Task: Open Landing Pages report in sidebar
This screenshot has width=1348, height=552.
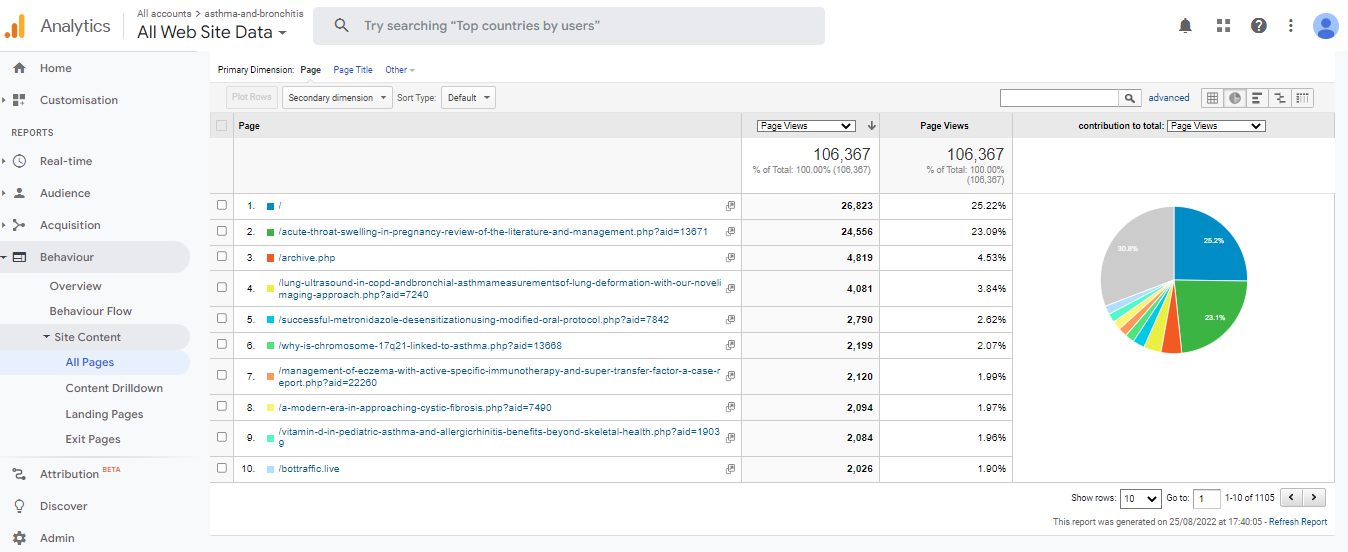Action: (104, 414)
